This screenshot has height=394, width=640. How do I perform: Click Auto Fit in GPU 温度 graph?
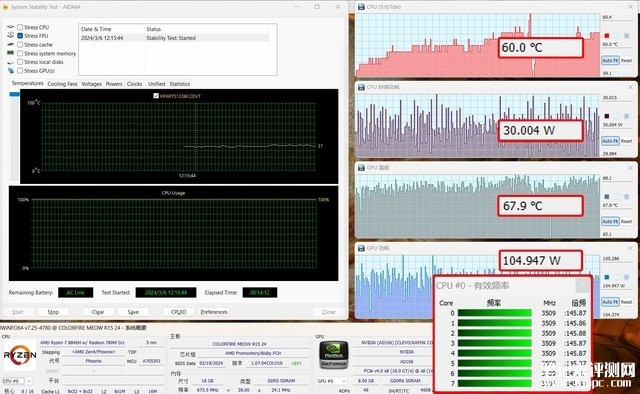tap(610, 221)
